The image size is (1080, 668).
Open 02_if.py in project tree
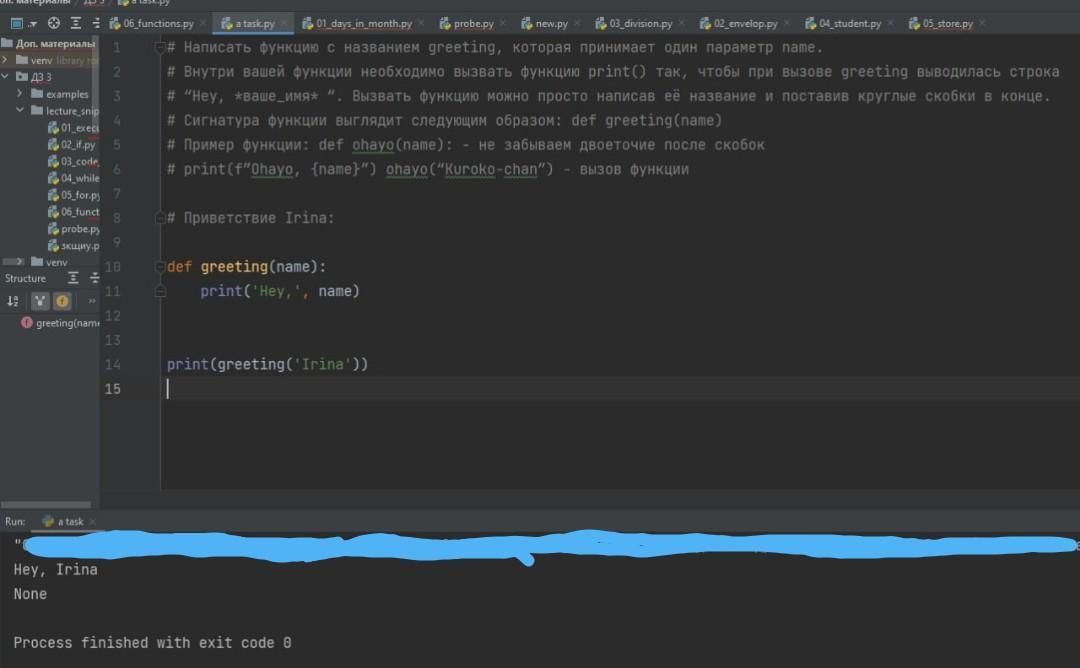(72, 145)
